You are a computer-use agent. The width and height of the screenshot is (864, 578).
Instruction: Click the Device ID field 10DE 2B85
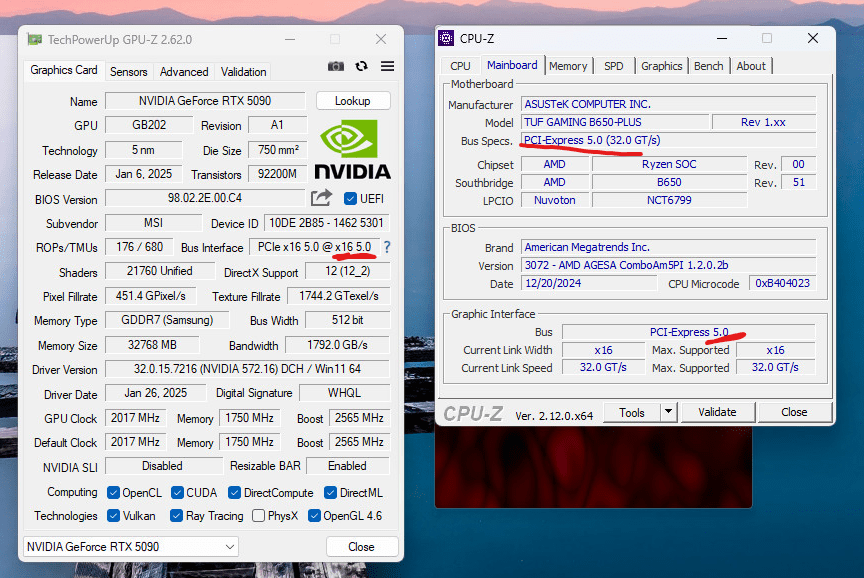pyautogui.click(x=326, y=223)
